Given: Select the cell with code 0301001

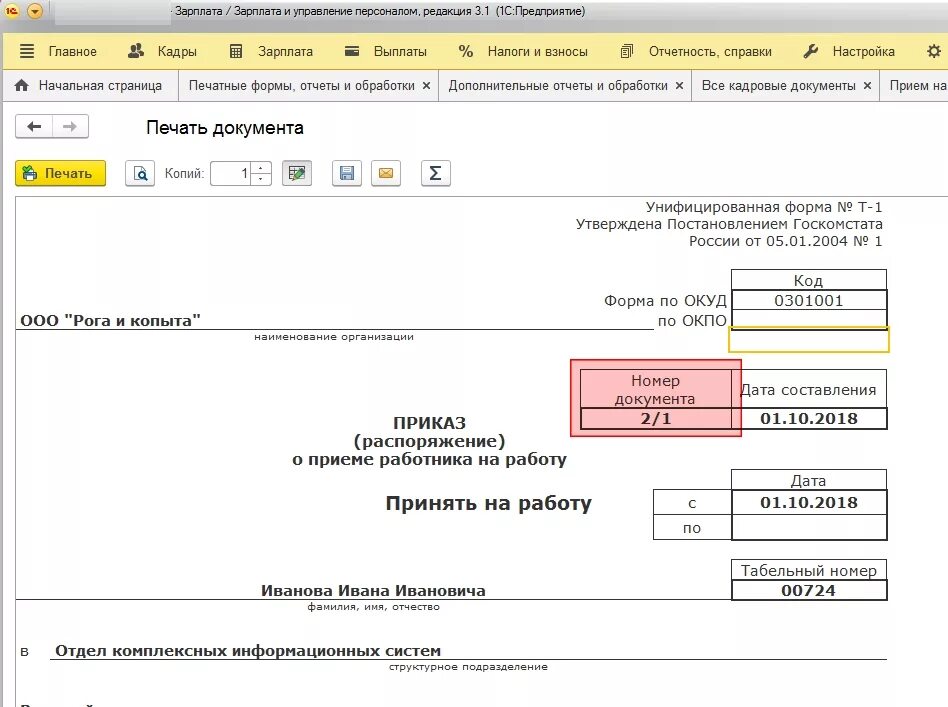Looking at the screenshot, I should pyautogui.click(x=809, y=301).
